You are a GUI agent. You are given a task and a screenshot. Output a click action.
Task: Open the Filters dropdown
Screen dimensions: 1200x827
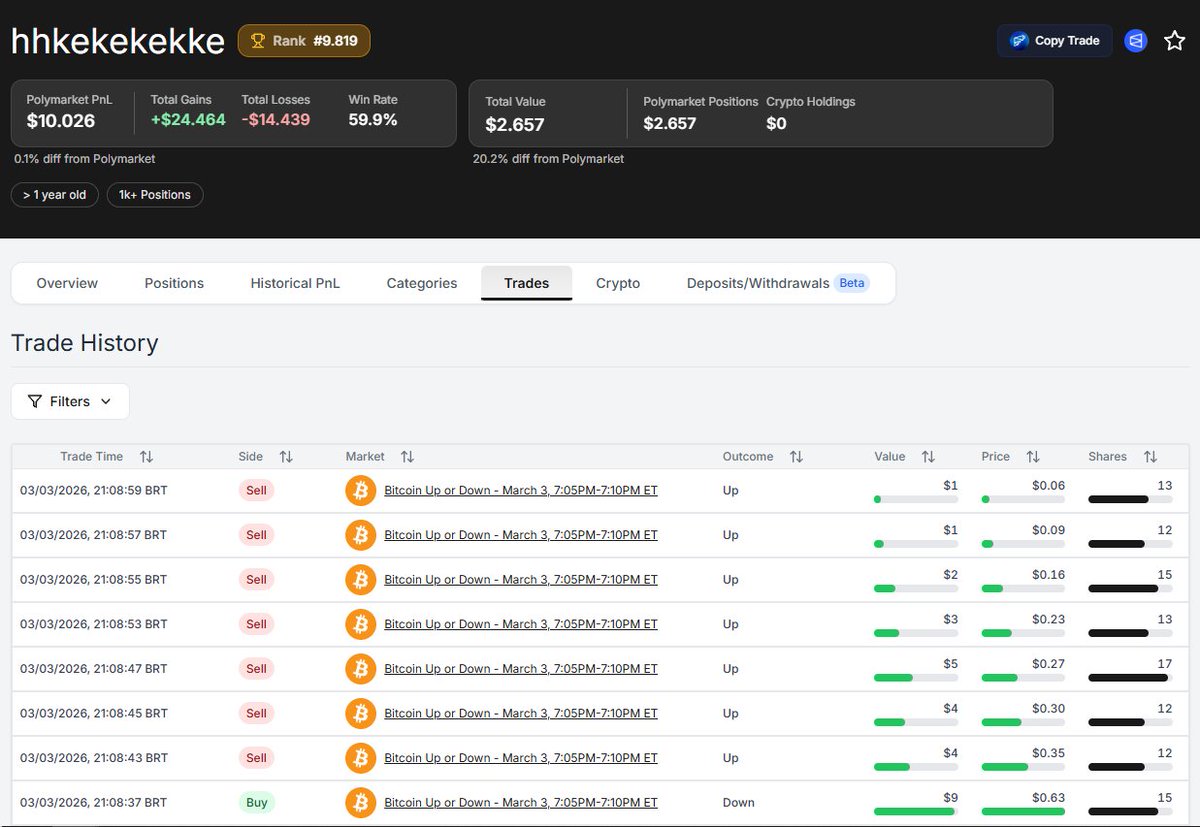pos(70,401)
